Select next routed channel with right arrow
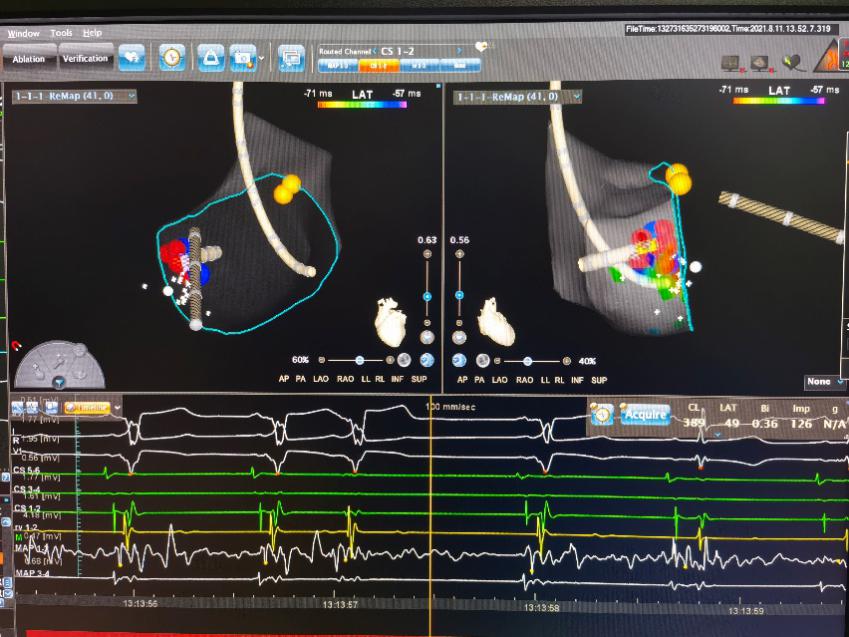This screenshot has width=849, height=637. coord(459,50)
